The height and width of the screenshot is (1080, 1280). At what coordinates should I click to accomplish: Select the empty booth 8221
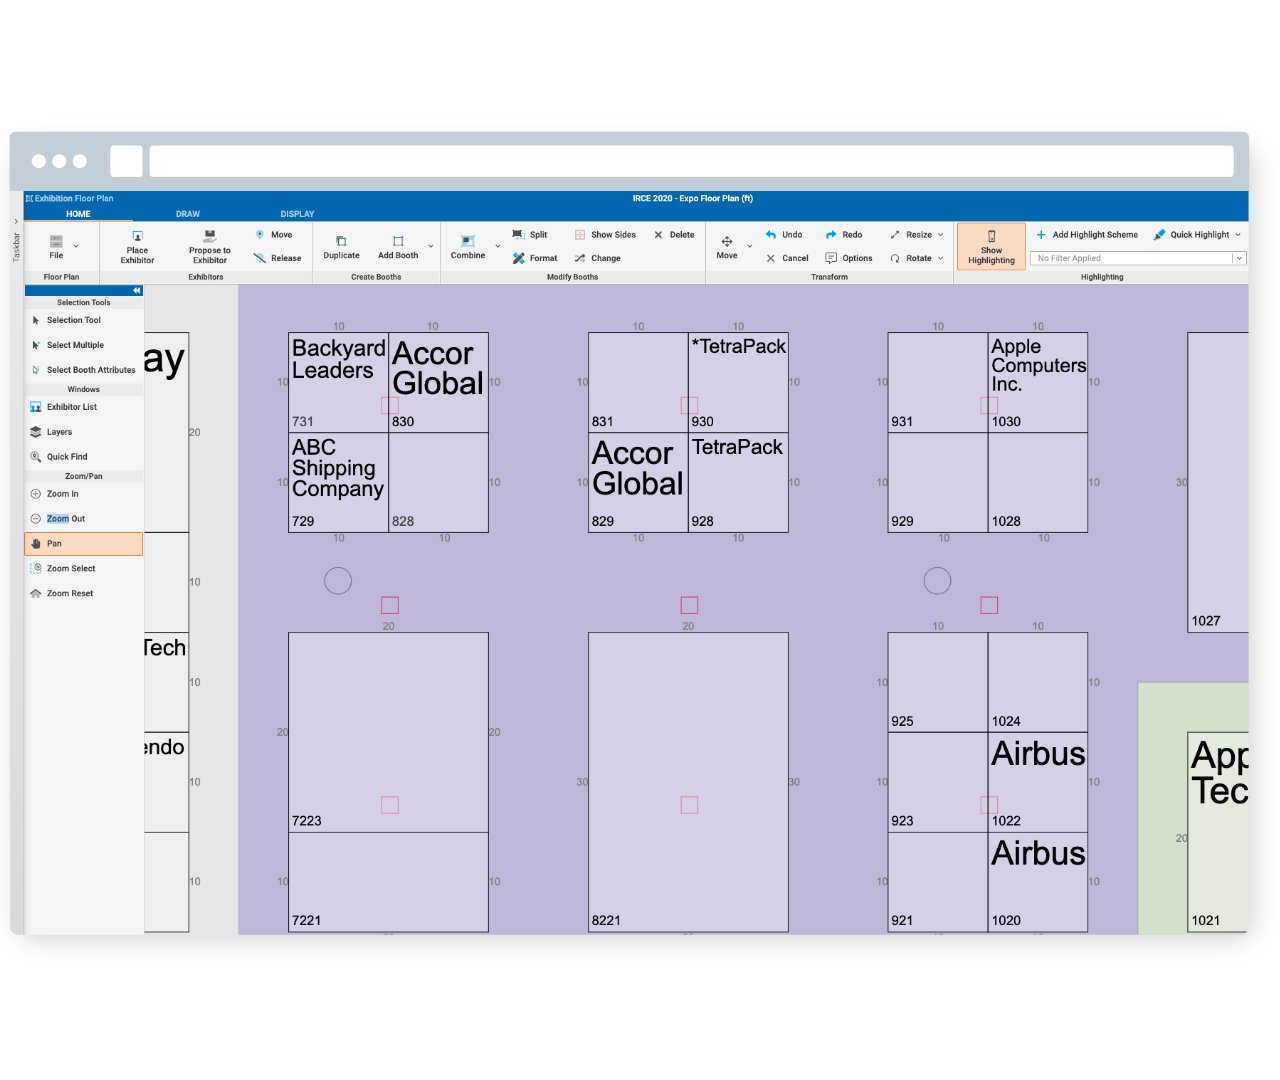pyautogui.click(x=688, y=782)
